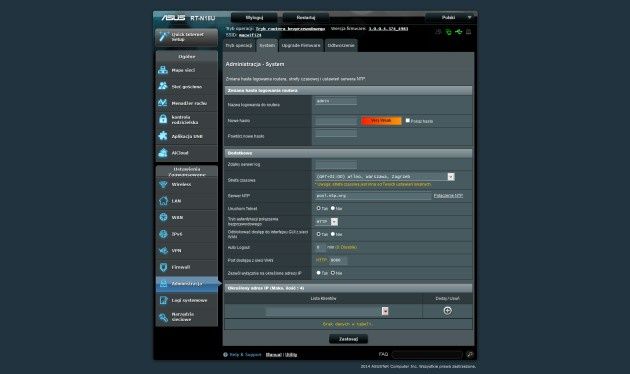Open the client list dropdown arrow
This screenshot has width=630, height=374.
(x=385, y=311)
